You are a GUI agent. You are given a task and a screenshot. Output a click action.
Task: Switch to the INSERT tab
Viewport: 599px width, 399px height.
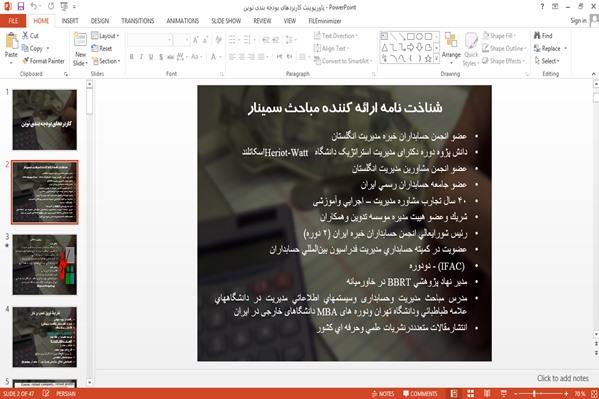(70, 21)
